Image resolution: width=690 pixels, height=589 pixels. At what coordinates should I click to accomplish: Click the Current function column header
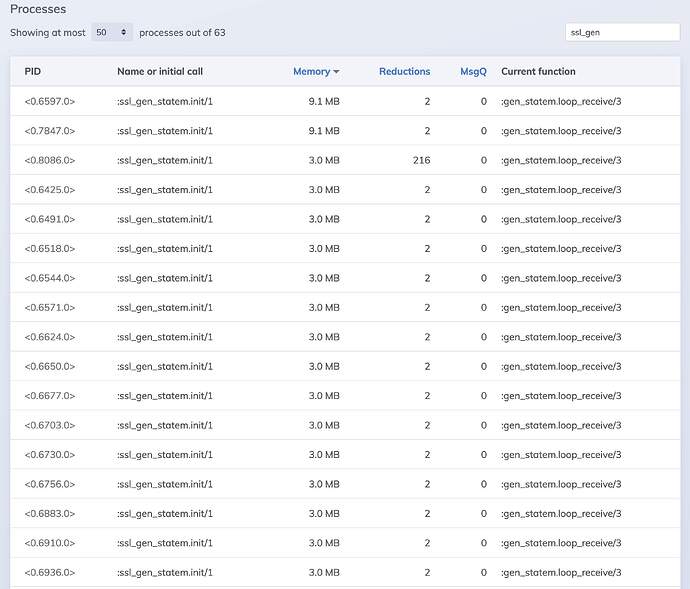[x=538, y=71]
